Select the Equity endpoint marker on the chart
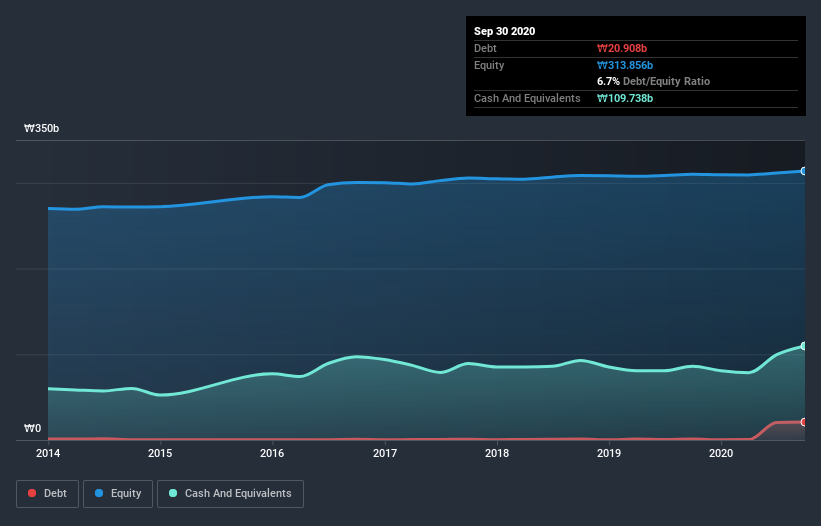This screenshot has height=526, width=821. [x=804, y=171]
